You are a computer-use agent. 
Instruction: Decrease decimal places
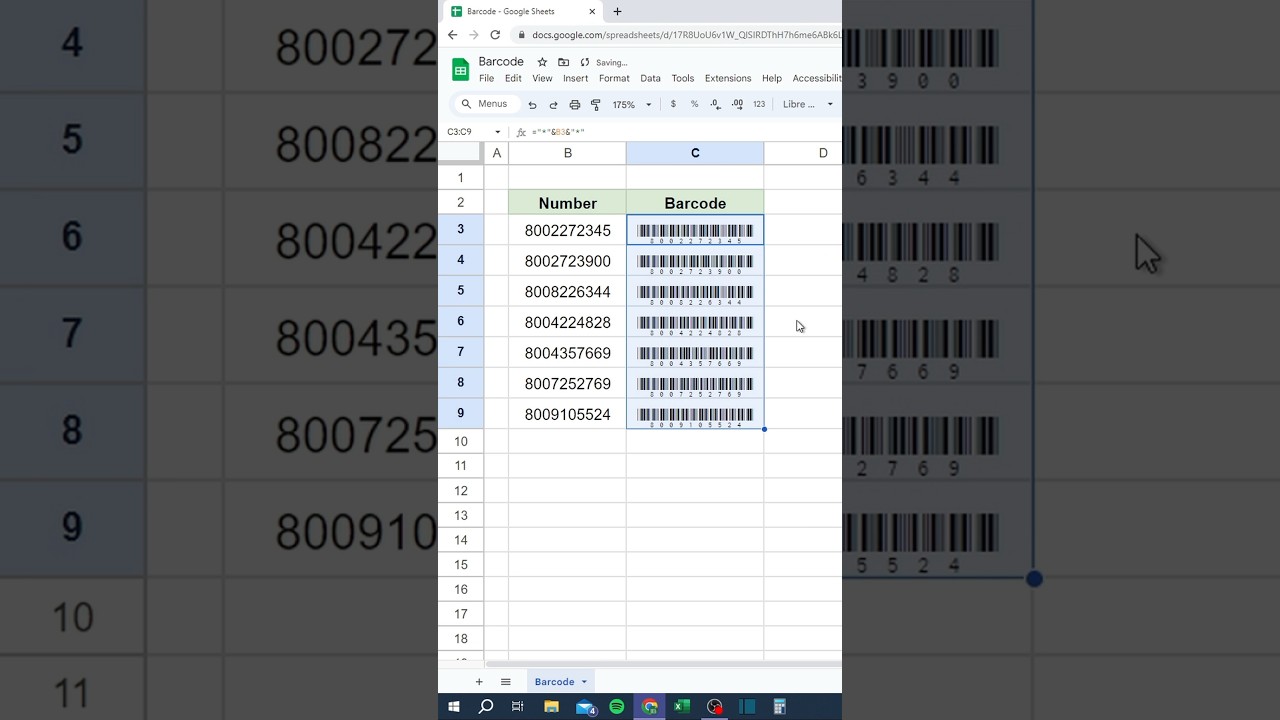(x=715, y=104)
